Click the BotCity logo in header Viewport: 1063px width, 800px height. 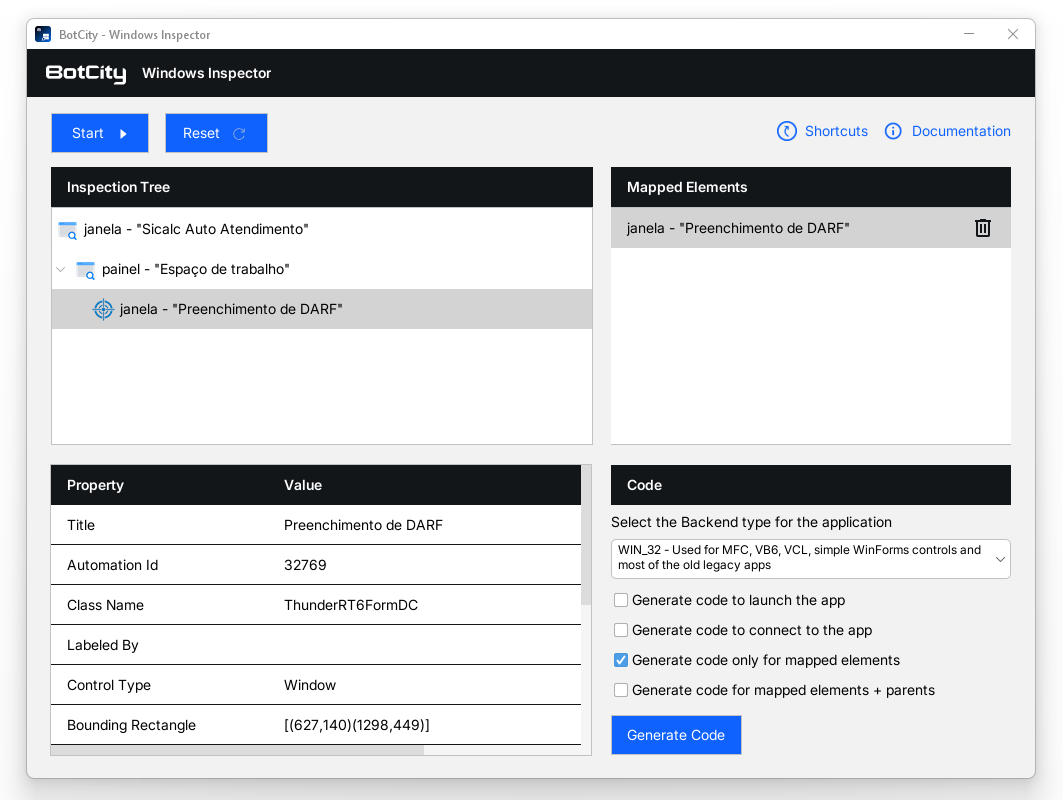pyautogui.click(x=86, y=73)
